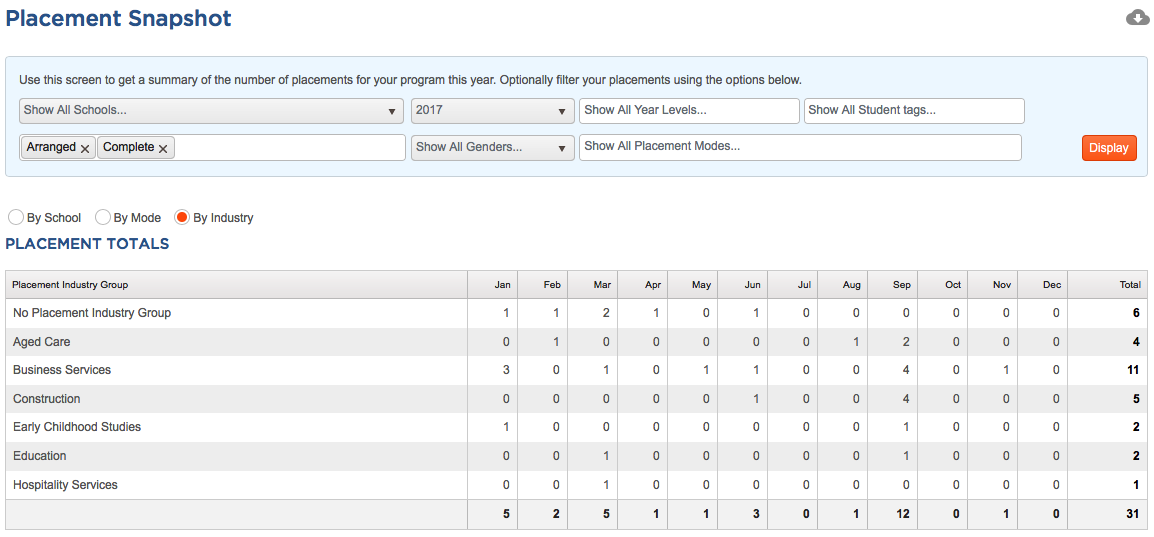Click the Education row label
The height and width of the screenshot is (537, 1154).
(40, 456)
